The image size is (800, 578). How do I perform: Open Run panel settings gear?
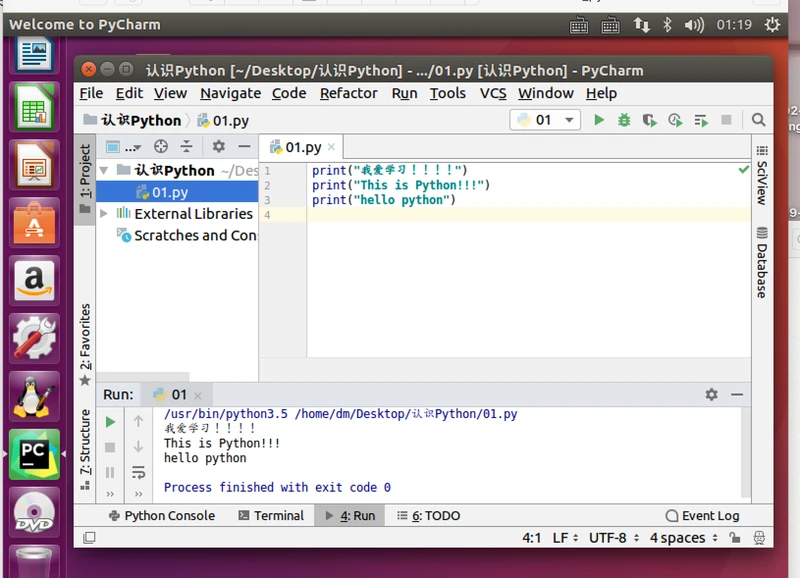[x=711, y=395]
